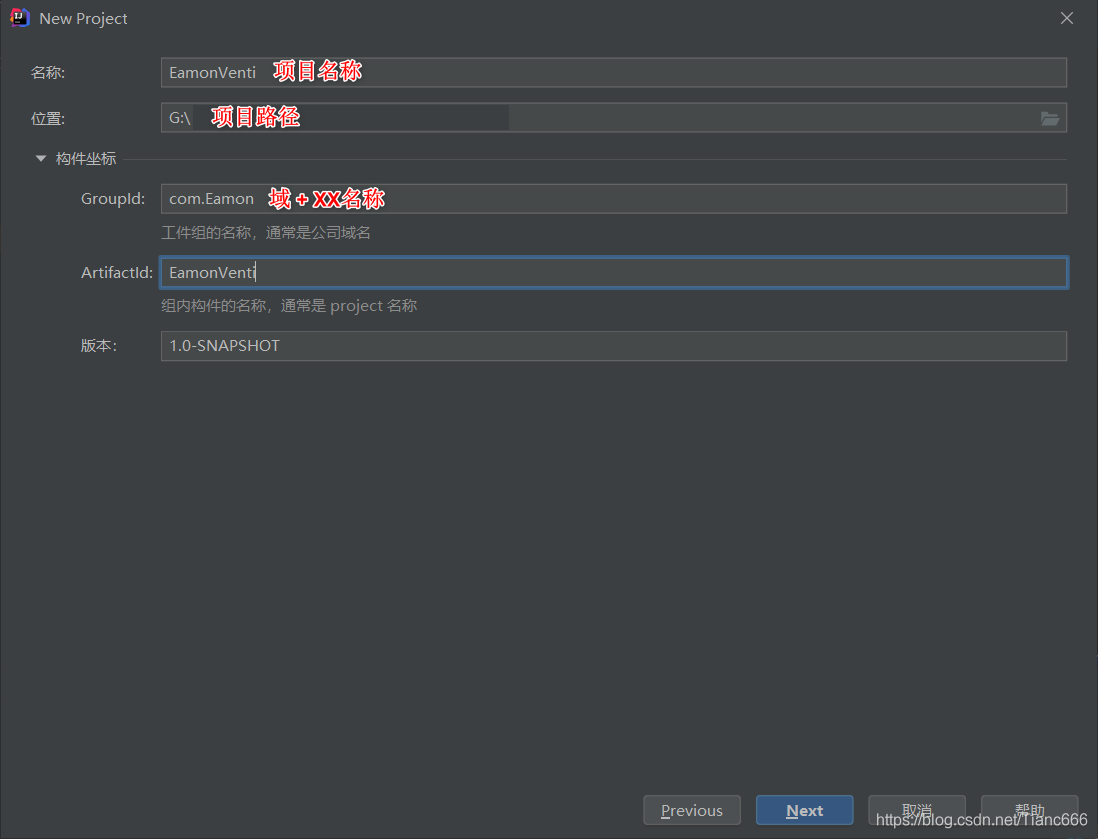The image size is (1098, 839).
Task: Click the 名称 label
Action: [48, 73]
